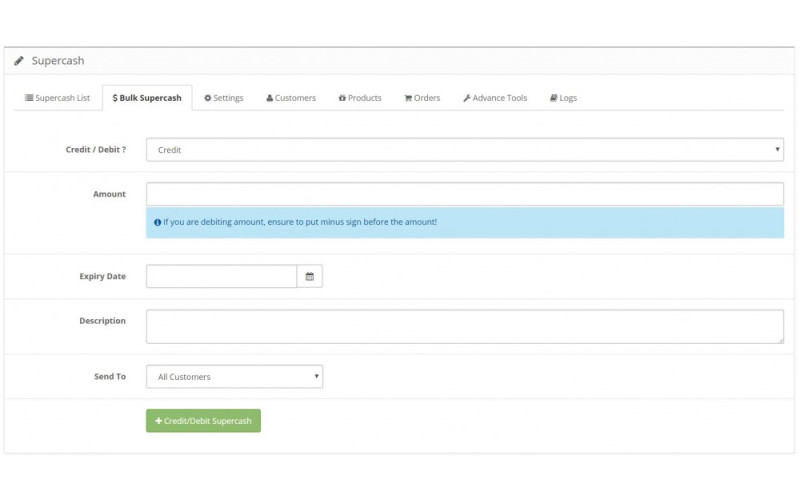This screenshot has height=500, width=800.
Task: Click inside the Description text area
Action: (465, 327)
